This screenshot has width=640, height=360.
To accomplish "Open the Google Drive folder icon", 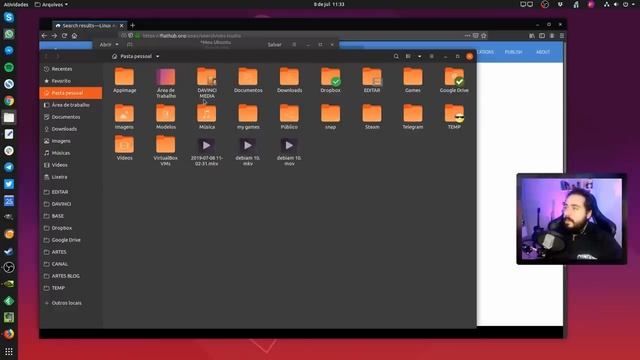I will tap(454, 77).
